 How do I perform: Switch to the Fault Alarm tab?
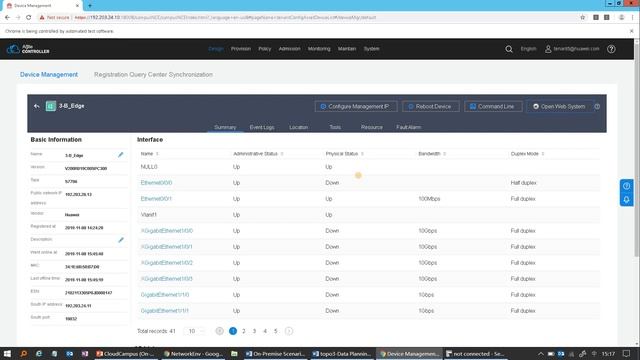click(409, 127)
